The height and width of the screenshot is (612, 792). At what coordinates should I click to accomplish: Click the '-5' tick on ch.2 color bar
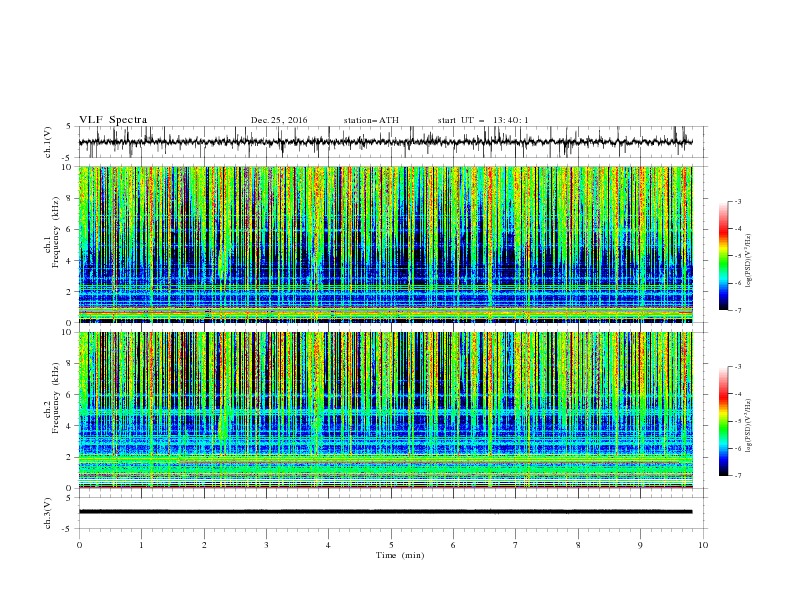[738, 421]
